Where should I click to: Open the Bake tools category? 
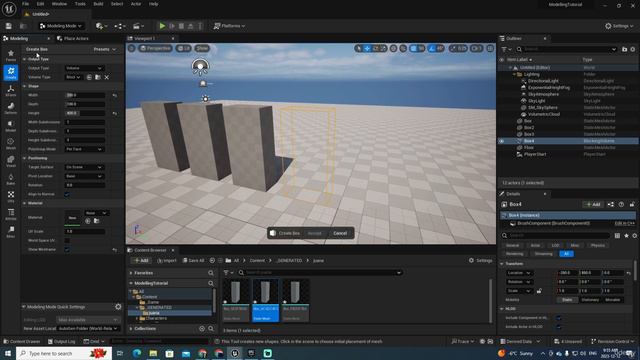click(x=11, y=179)
